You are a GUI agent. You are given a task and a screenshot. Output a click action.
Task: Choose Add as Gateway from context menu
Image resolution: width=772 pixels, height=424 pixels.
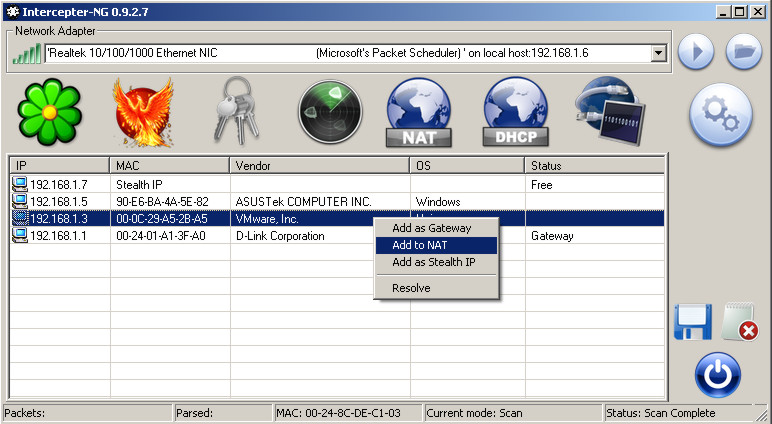pyautogui.click(x=431, y=228)
